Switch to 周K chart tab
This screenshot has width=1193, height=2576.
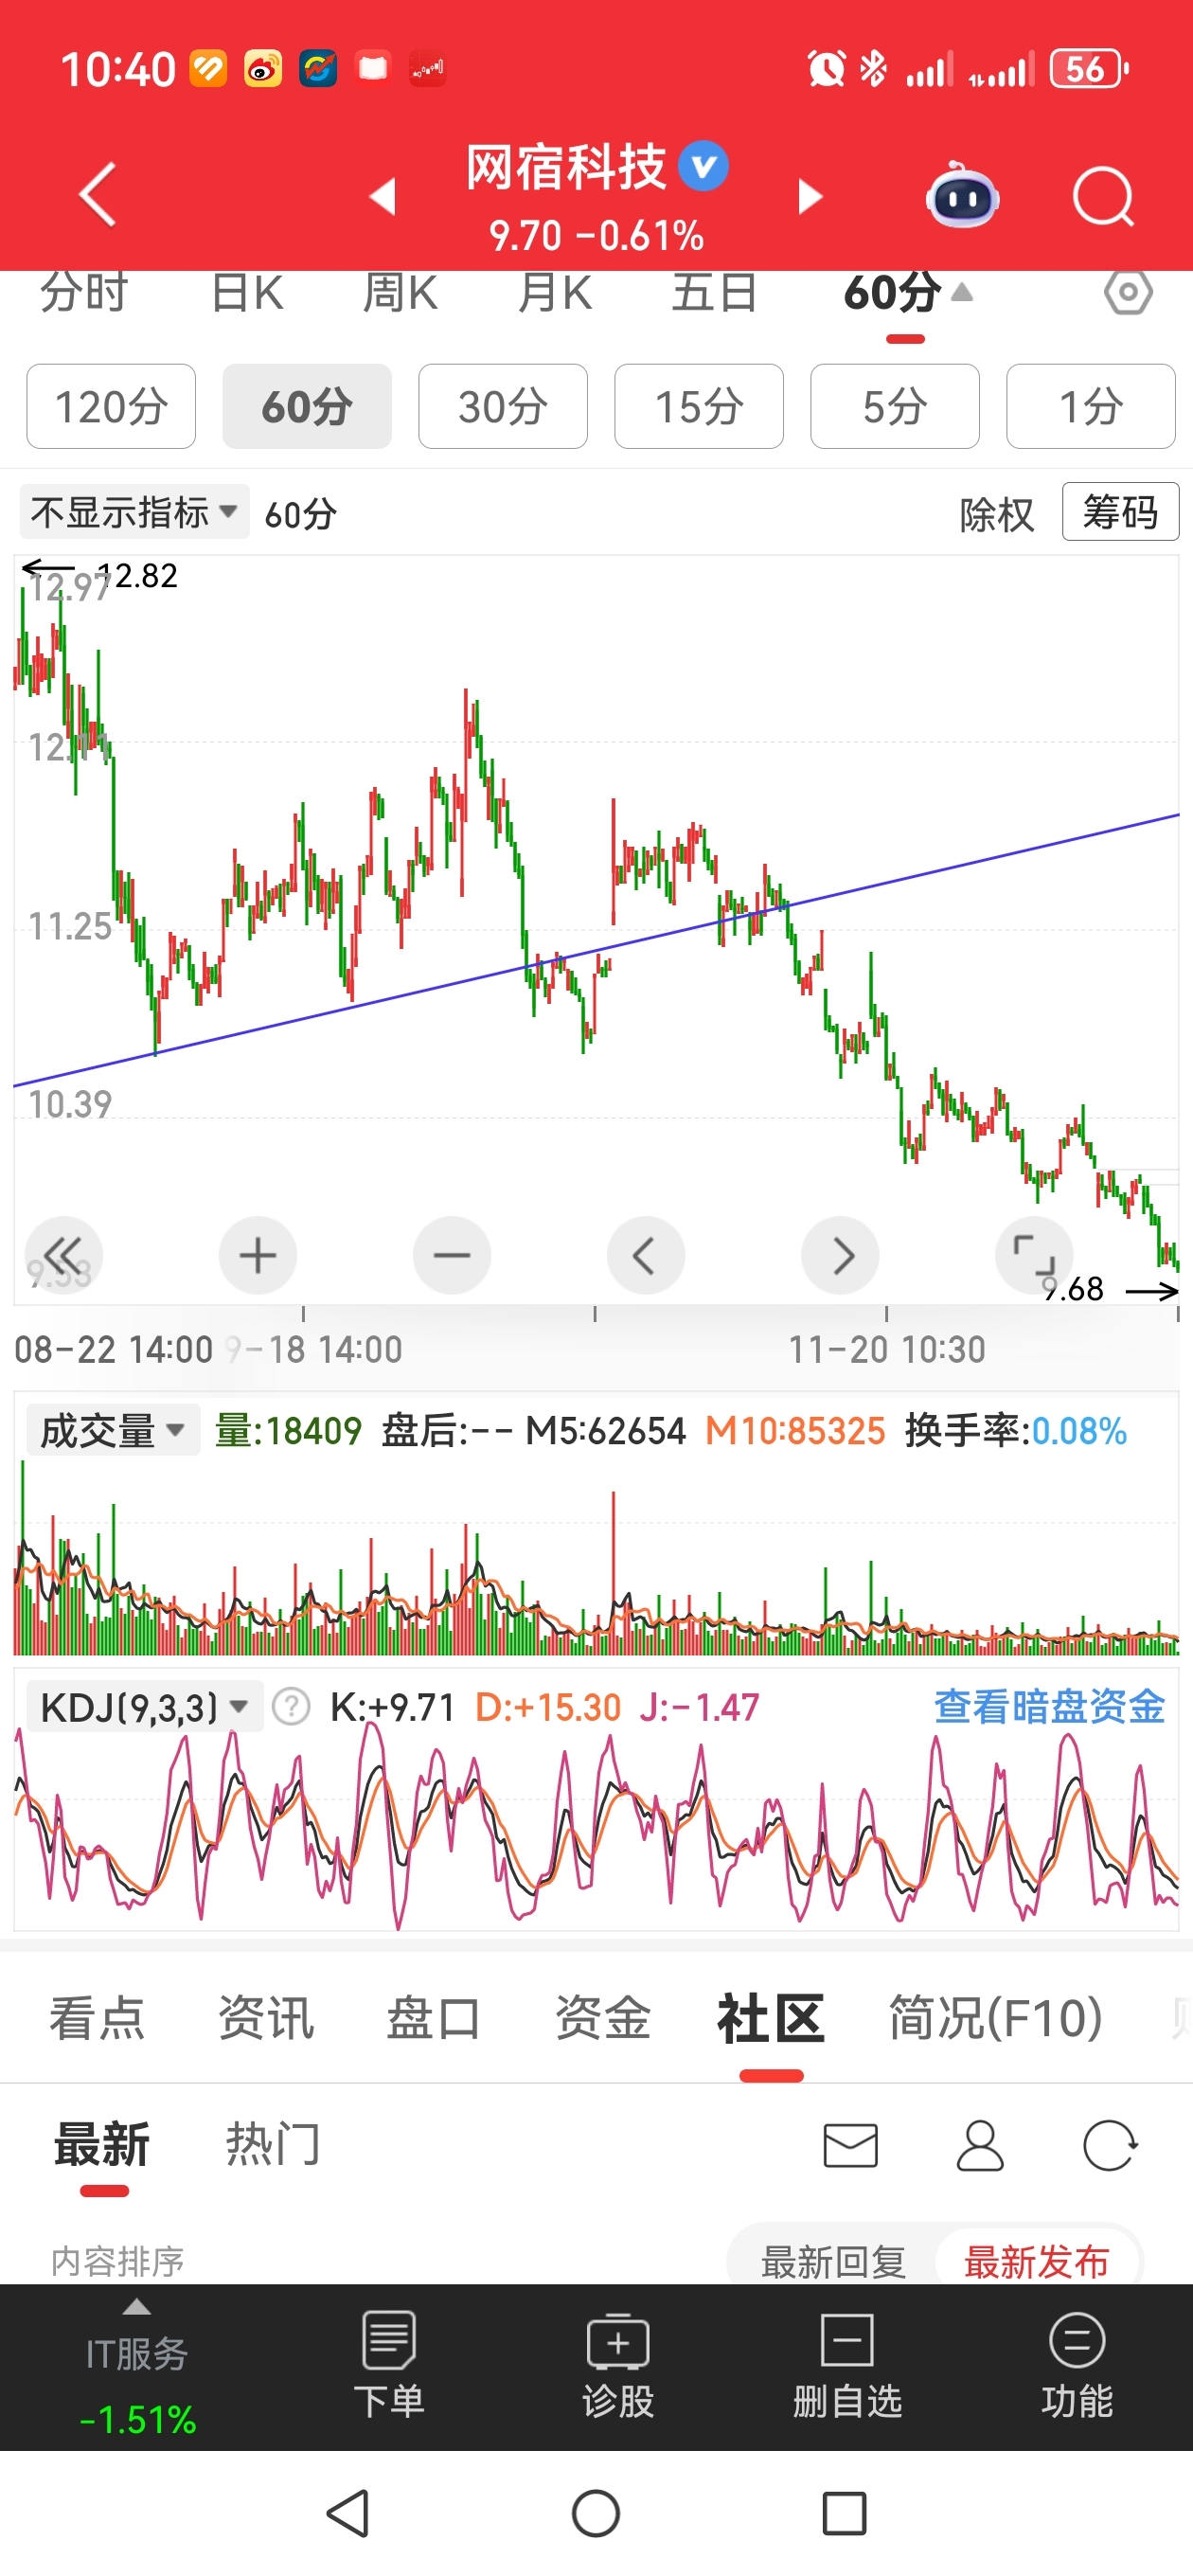click(x=400, y=293)
